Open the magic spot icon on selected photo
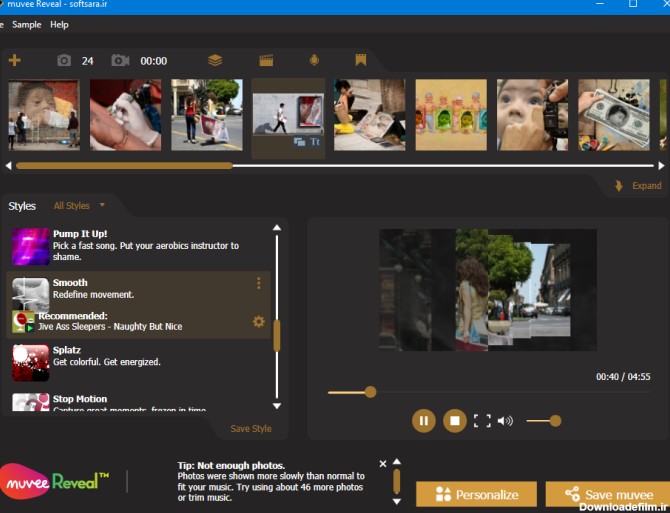This screenshot has height=513, width=670. pos(300,142)
